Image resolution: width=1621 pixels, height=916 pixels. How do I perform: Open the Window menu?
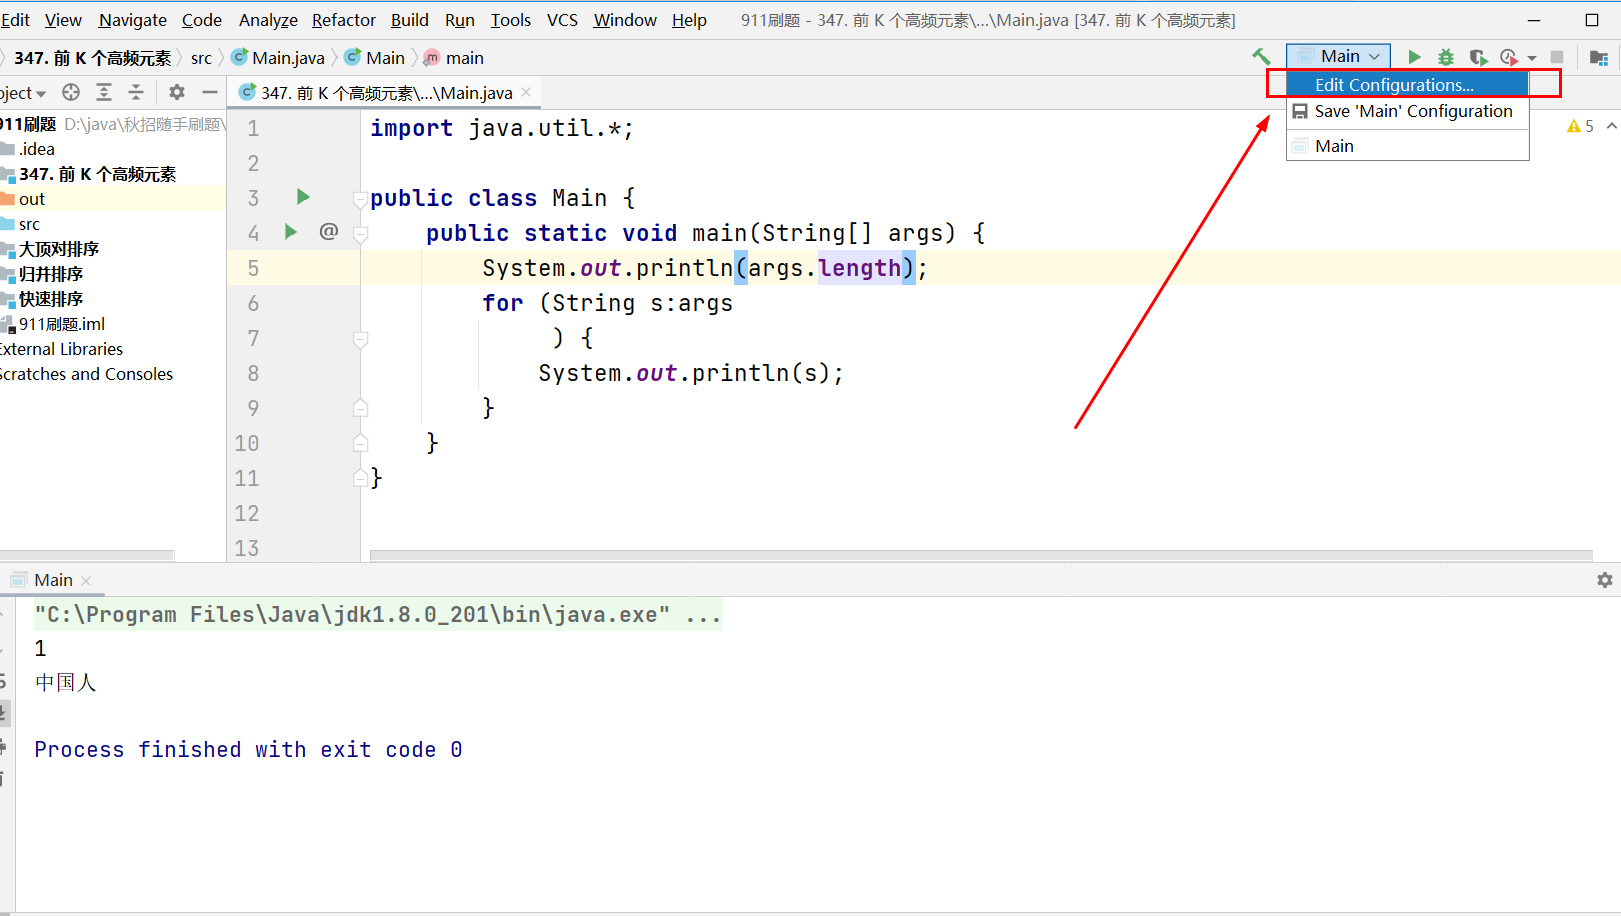pyautogui.click(x=625, y=20)
